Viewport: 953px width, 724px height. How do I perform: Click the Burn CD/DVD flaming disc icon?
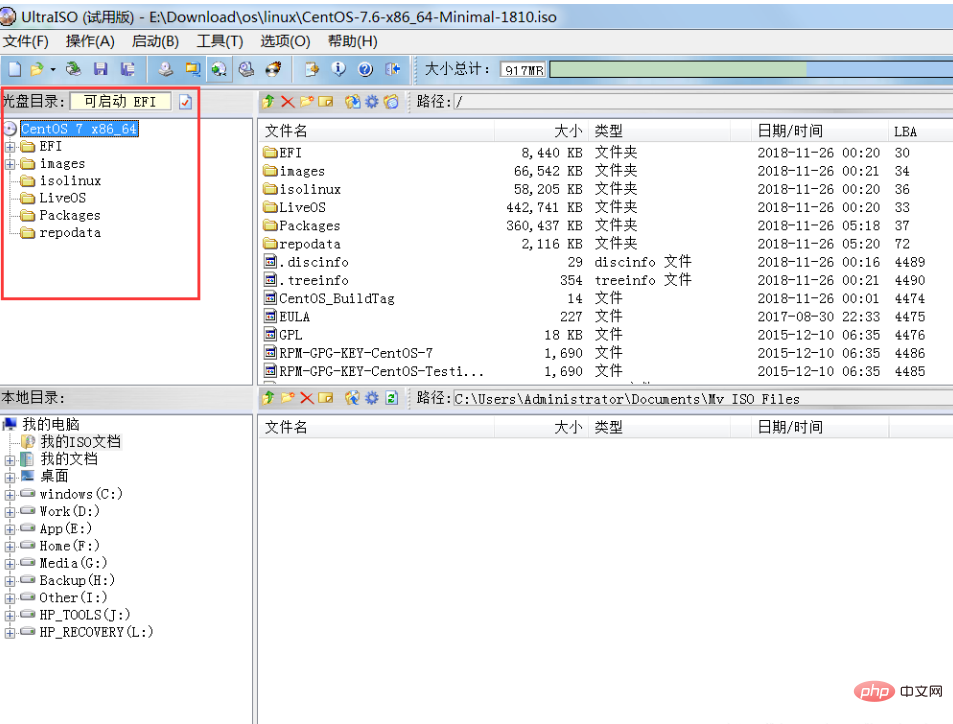274,69
